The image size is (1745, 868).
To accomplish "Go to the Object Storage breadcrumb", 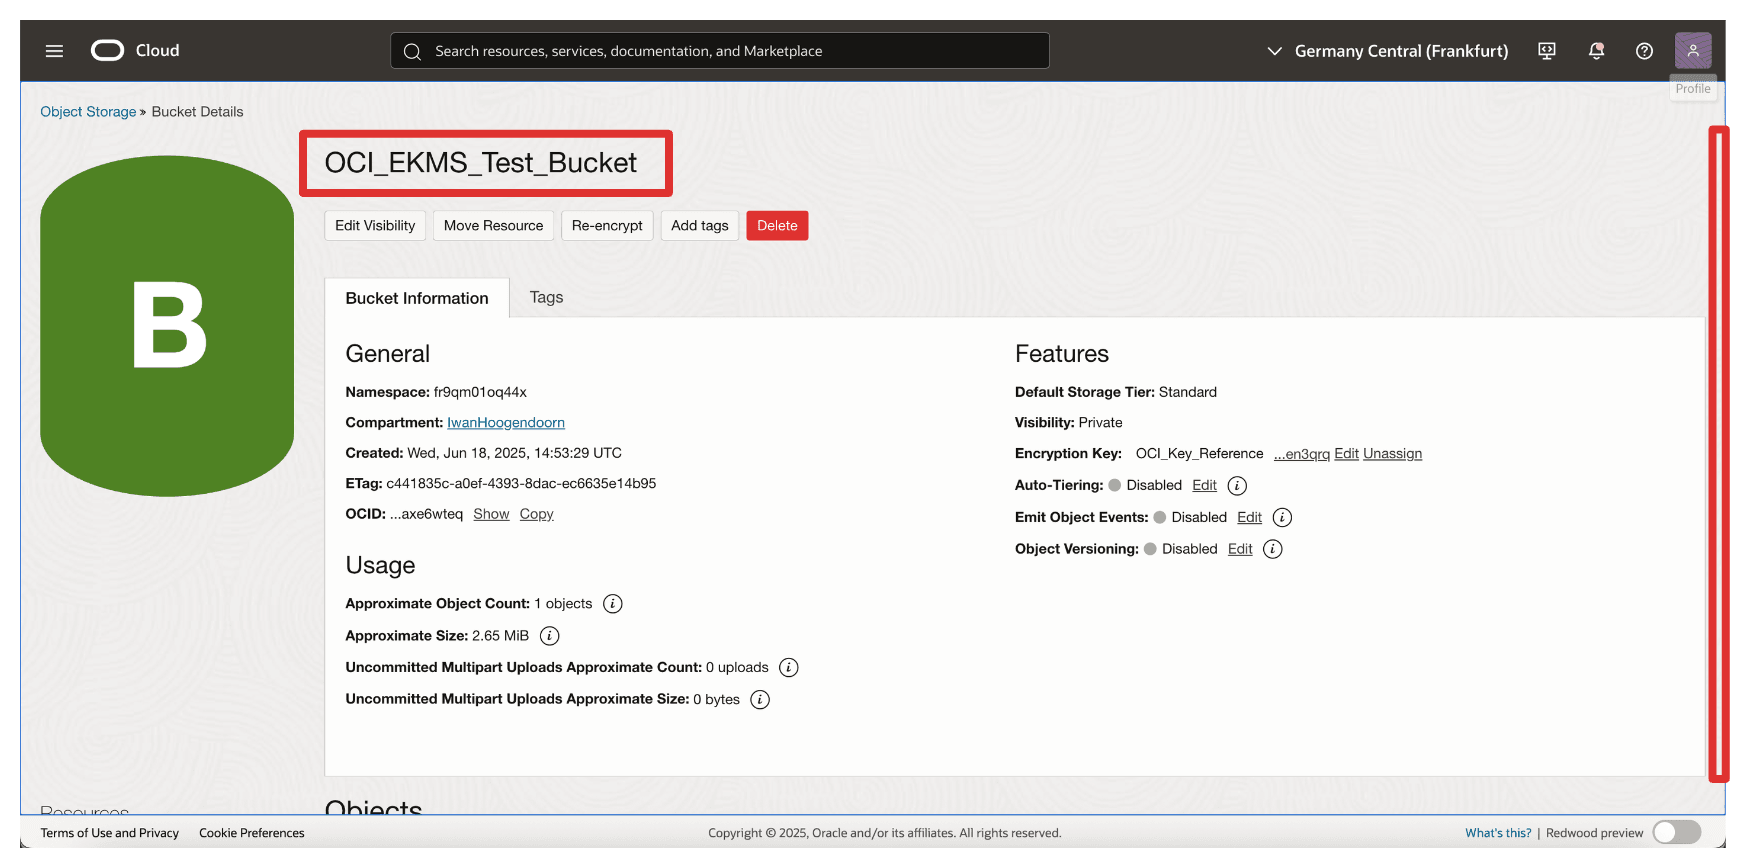I will click(x=88, y=112).
